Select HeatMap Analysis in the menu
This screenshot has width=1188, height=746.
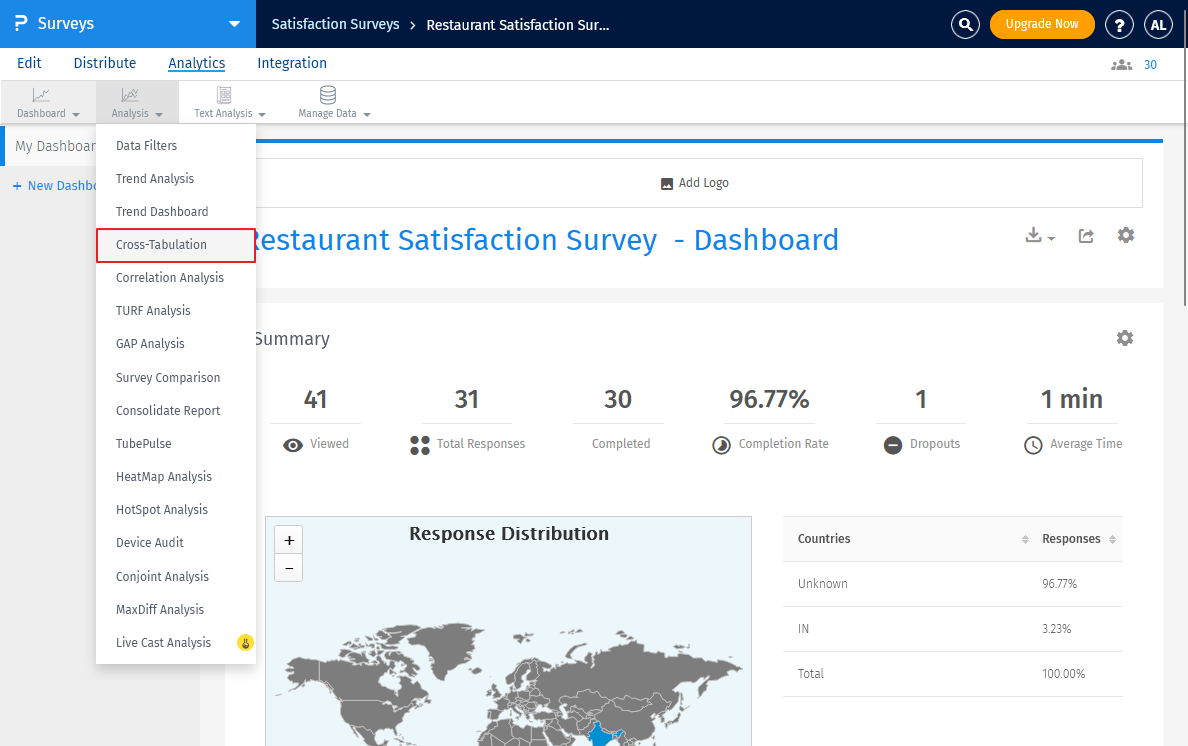[164, 477]
